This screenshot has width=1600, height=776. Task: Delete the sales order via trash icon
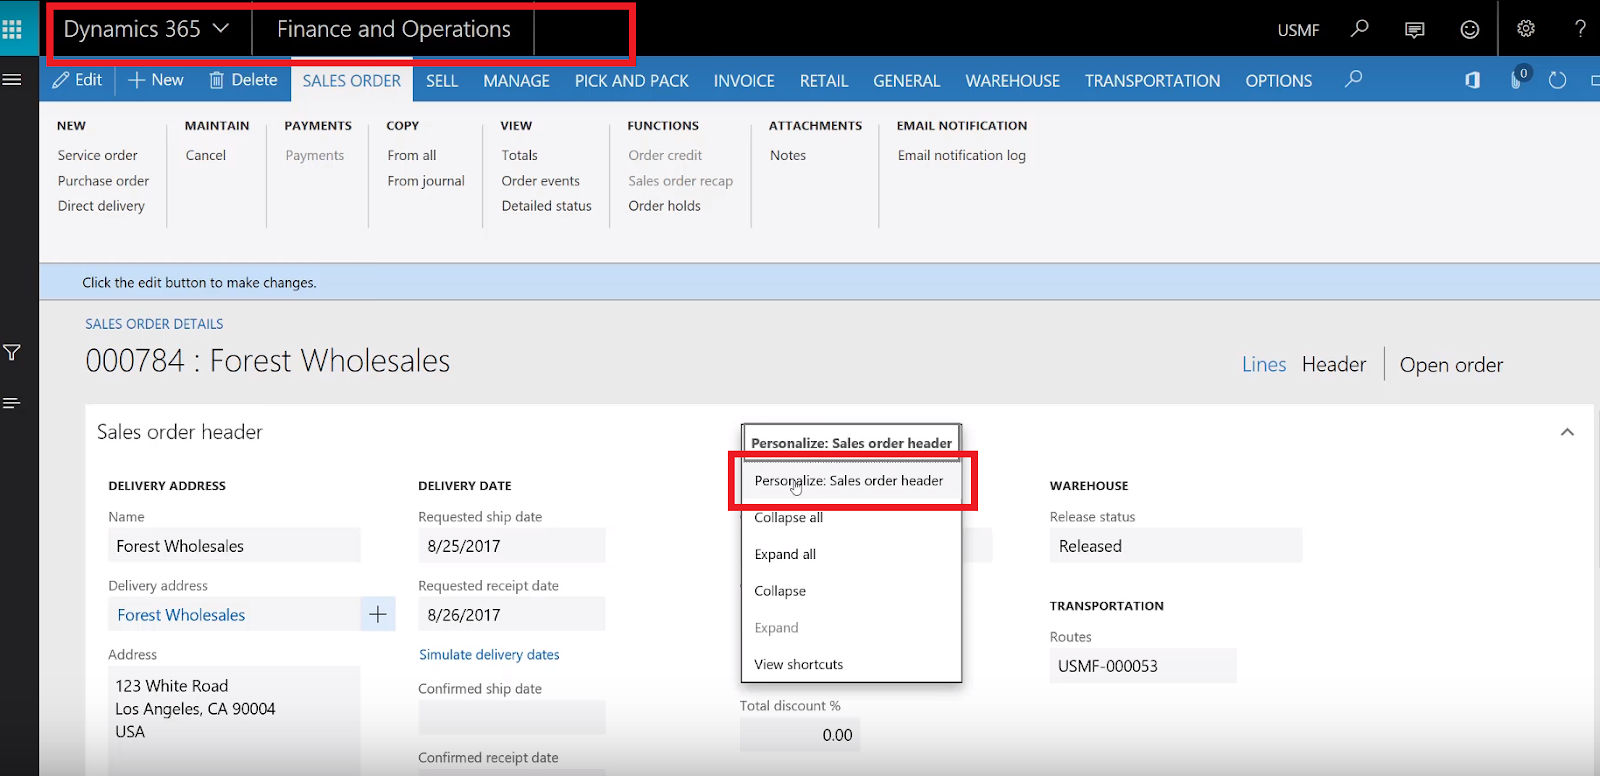coord(243,80)
